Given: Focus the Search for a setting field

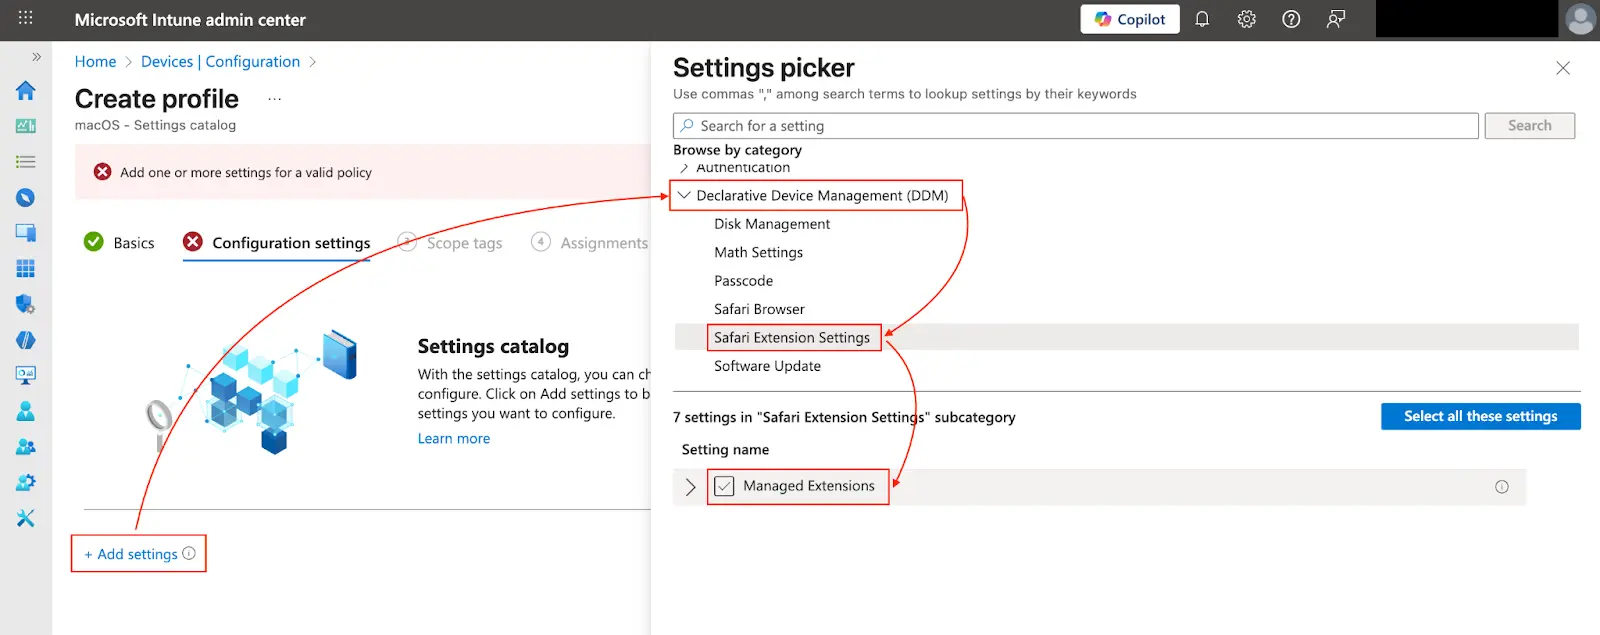Looking at the screenshot, I should 1075,126.
